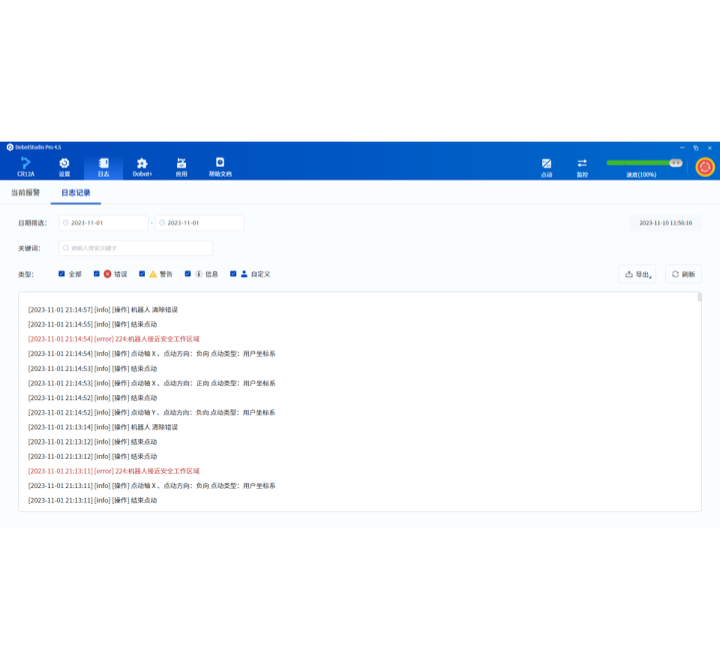The image size is (720, 670).
Task: Uncheck the 错误 error type checkbox
Action: coord(97,273)
